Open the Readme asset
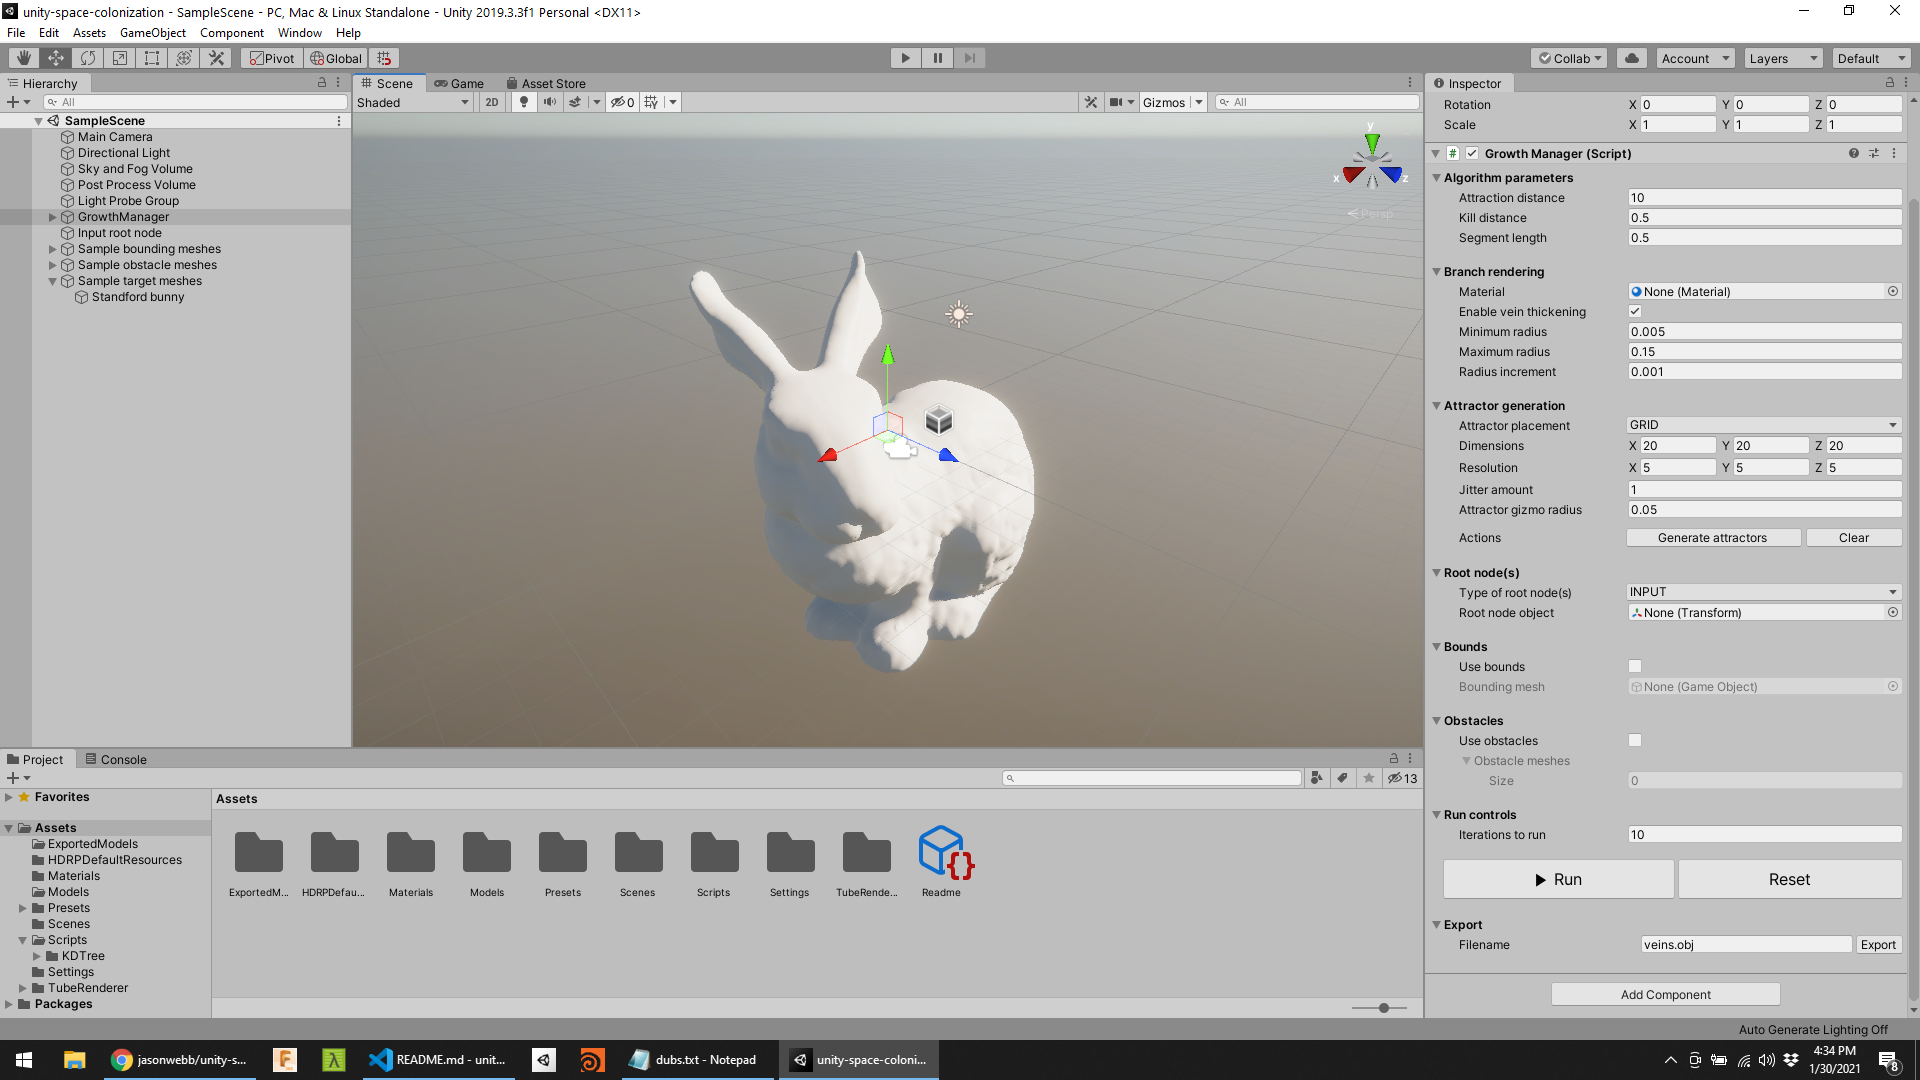Viewport: 1920px width, 1080px height. pos(942,861)
